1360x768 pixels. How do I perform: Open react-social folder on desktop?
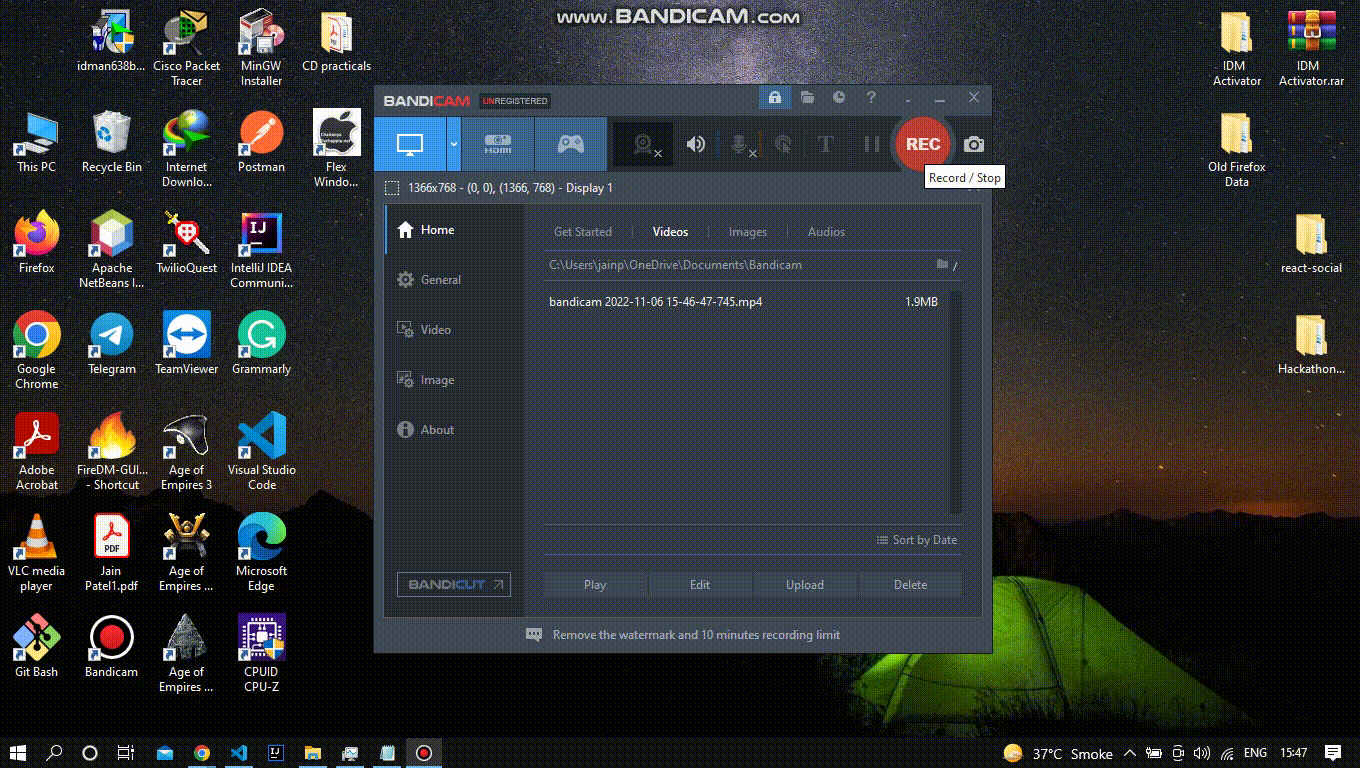[1311, 243]
